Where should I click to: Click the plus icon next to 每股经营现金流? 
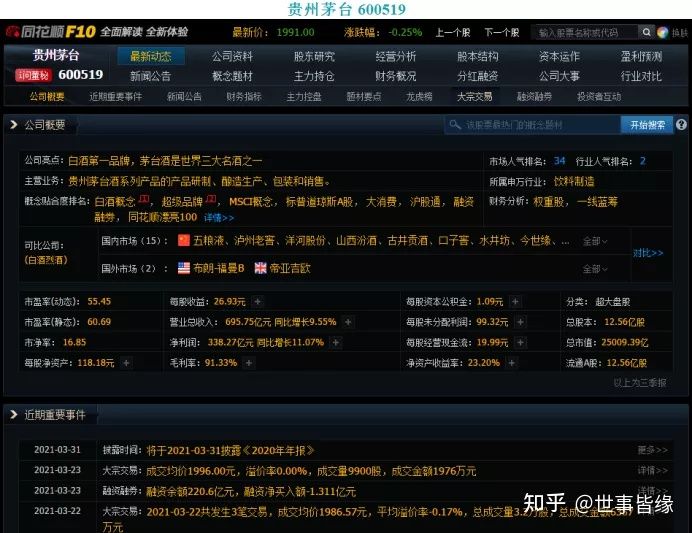pos(520,342)
